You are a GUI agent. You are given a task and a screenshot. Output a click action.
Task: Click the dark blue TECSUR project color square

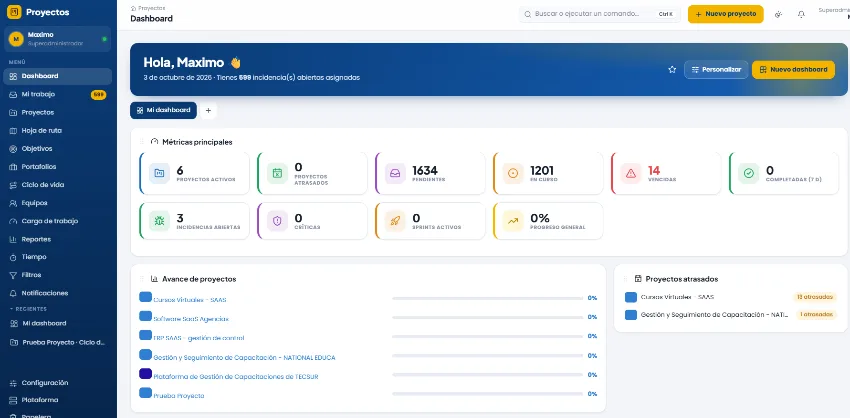click(x=145, y=374)
